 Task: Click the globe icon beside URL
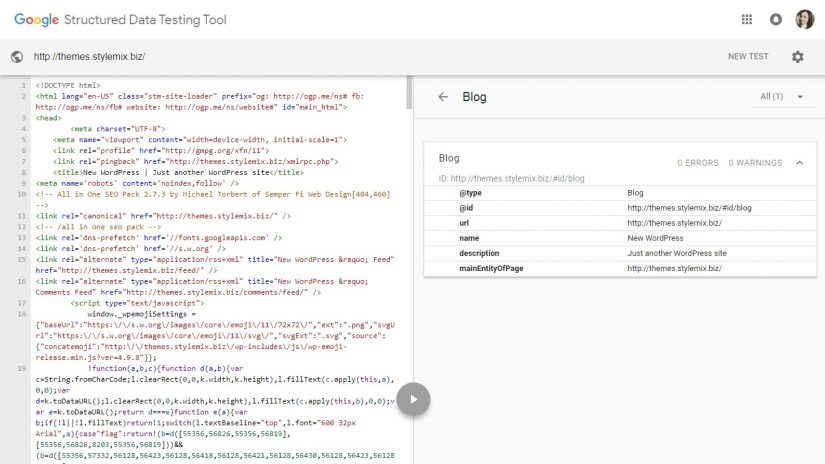tap(17, 56)
